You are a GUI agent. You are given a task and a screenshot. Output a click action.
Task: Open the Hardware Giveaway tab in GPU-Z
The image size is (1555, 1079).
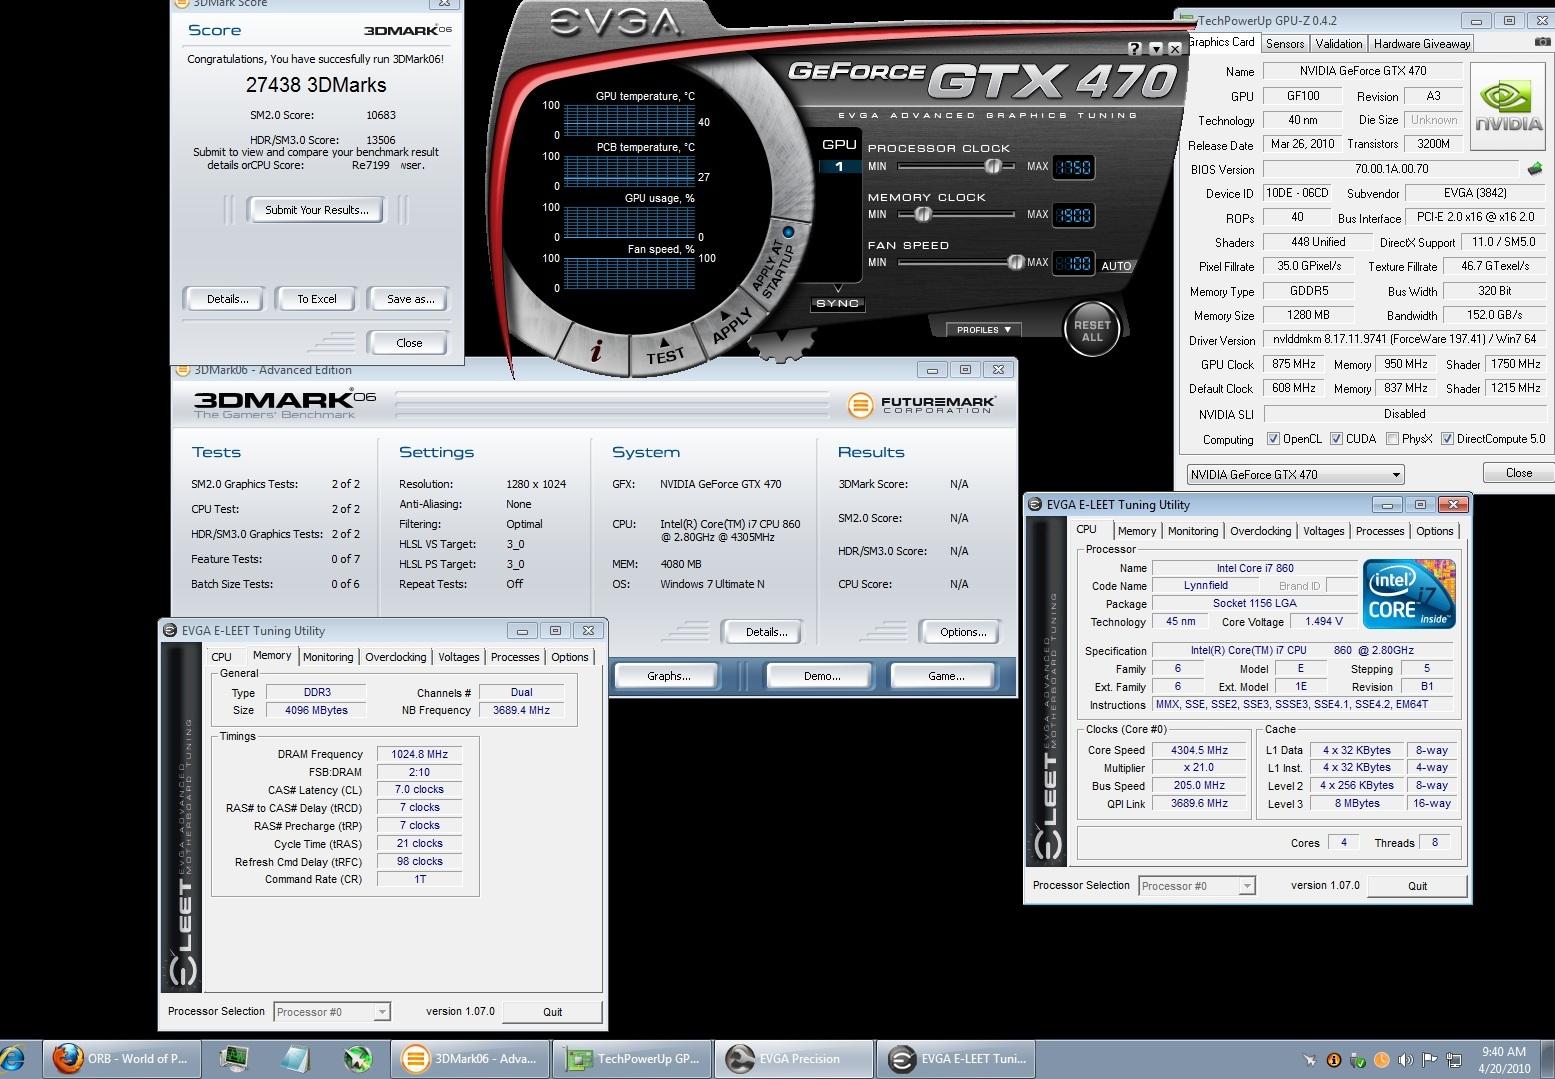click(1421, 44)
